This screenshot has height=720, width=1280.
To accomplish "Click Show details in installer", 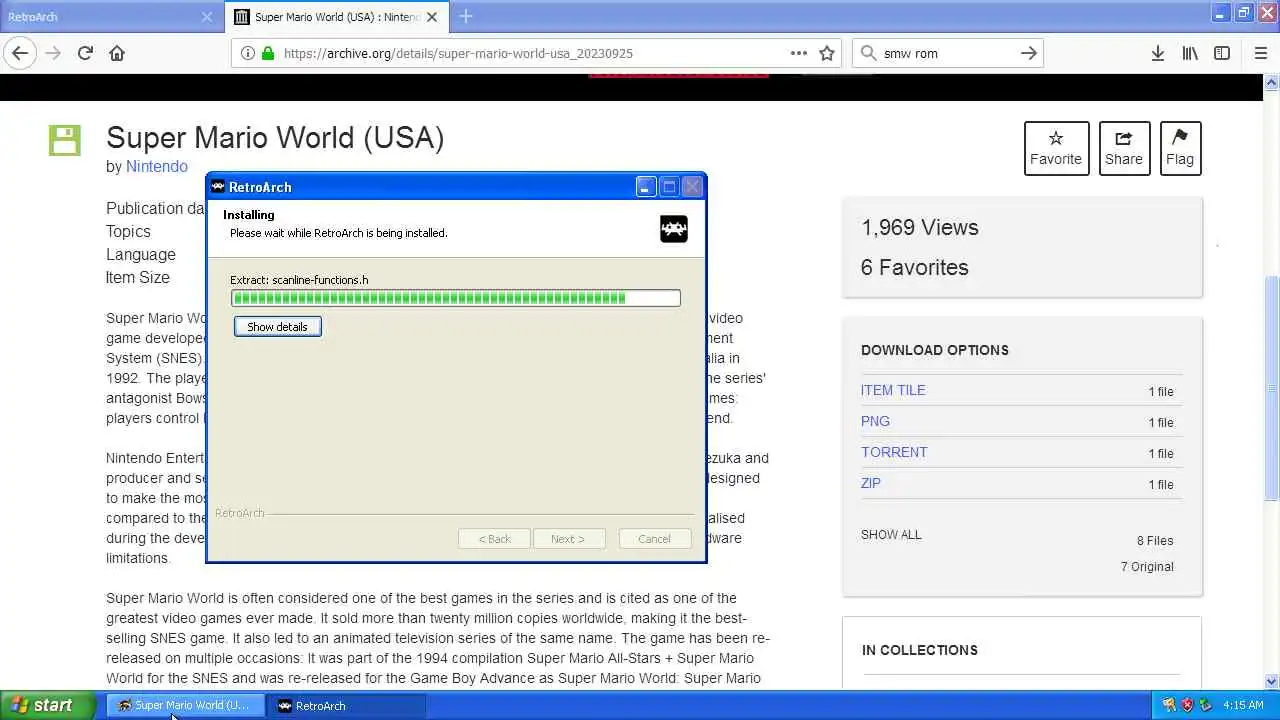I will 278,327.
